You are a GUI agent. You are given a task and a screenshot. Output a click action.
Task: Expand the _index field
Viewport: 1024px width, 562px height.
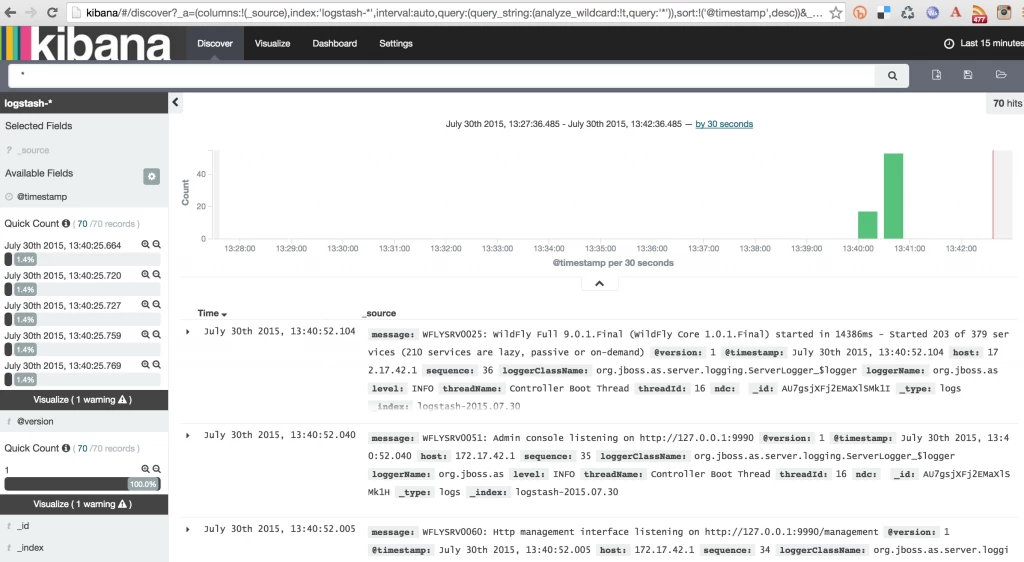pyautogui.click(x=31, y=548)
